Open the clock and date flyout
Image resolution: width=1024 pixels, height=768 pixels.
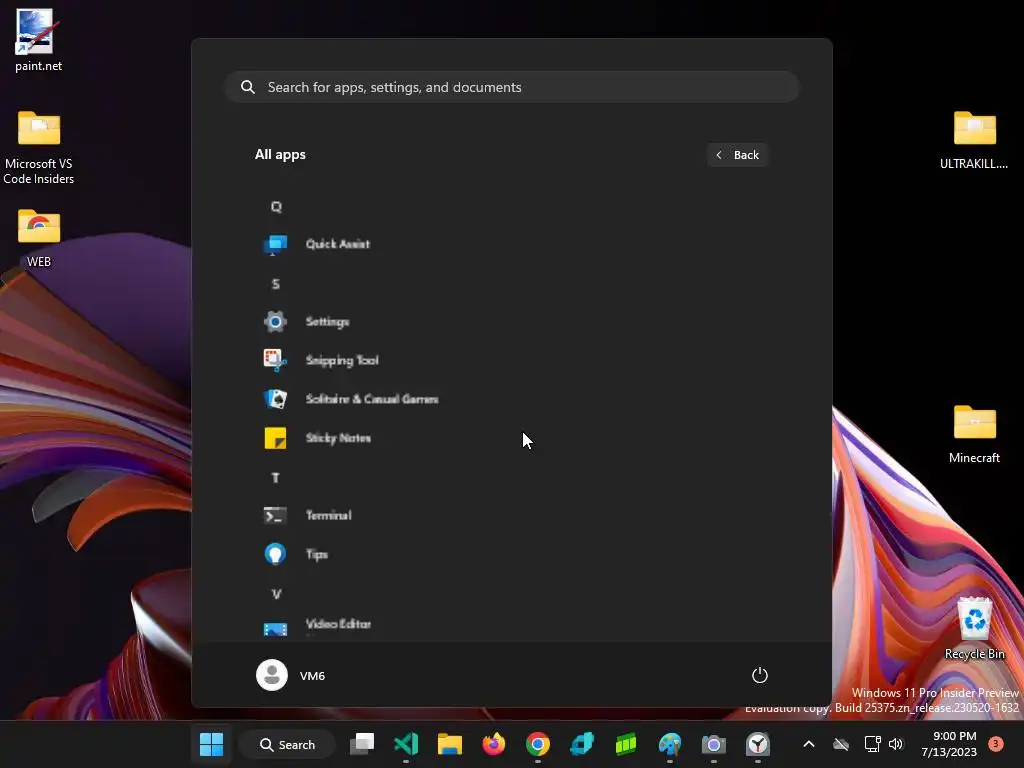[x=949, y=744]
